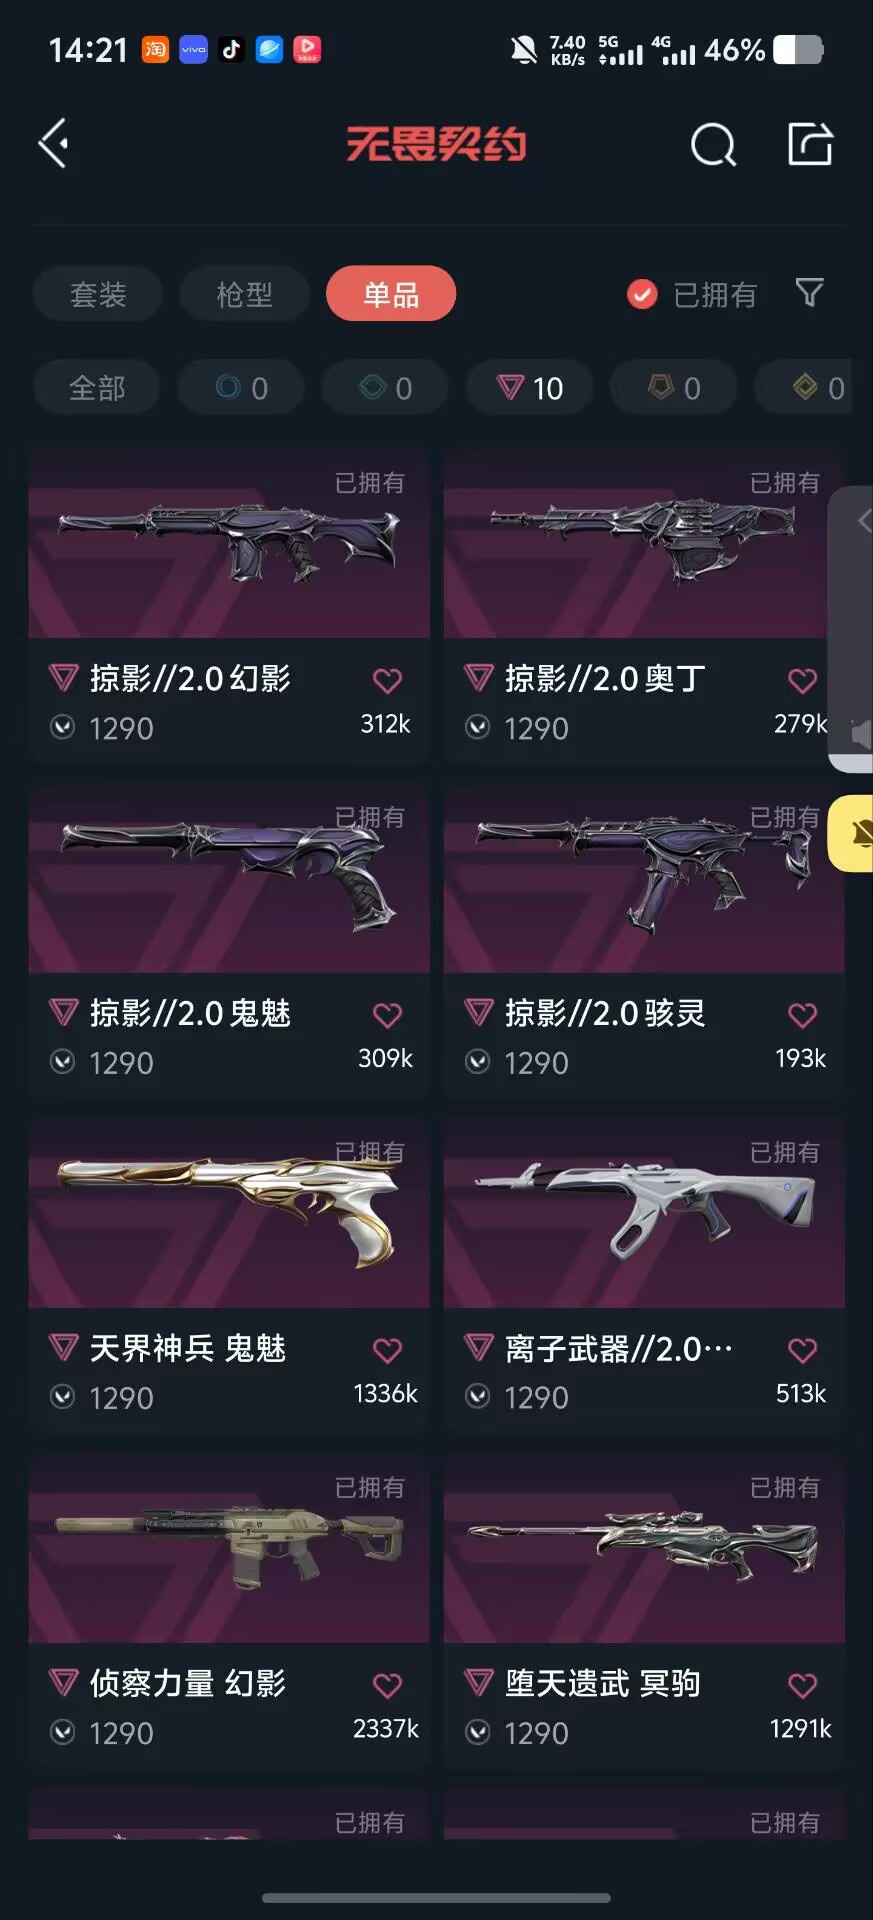This screenshot has width=873, height=1920.
Task: Open the filter funnel icon
Action: click(809, 293)
